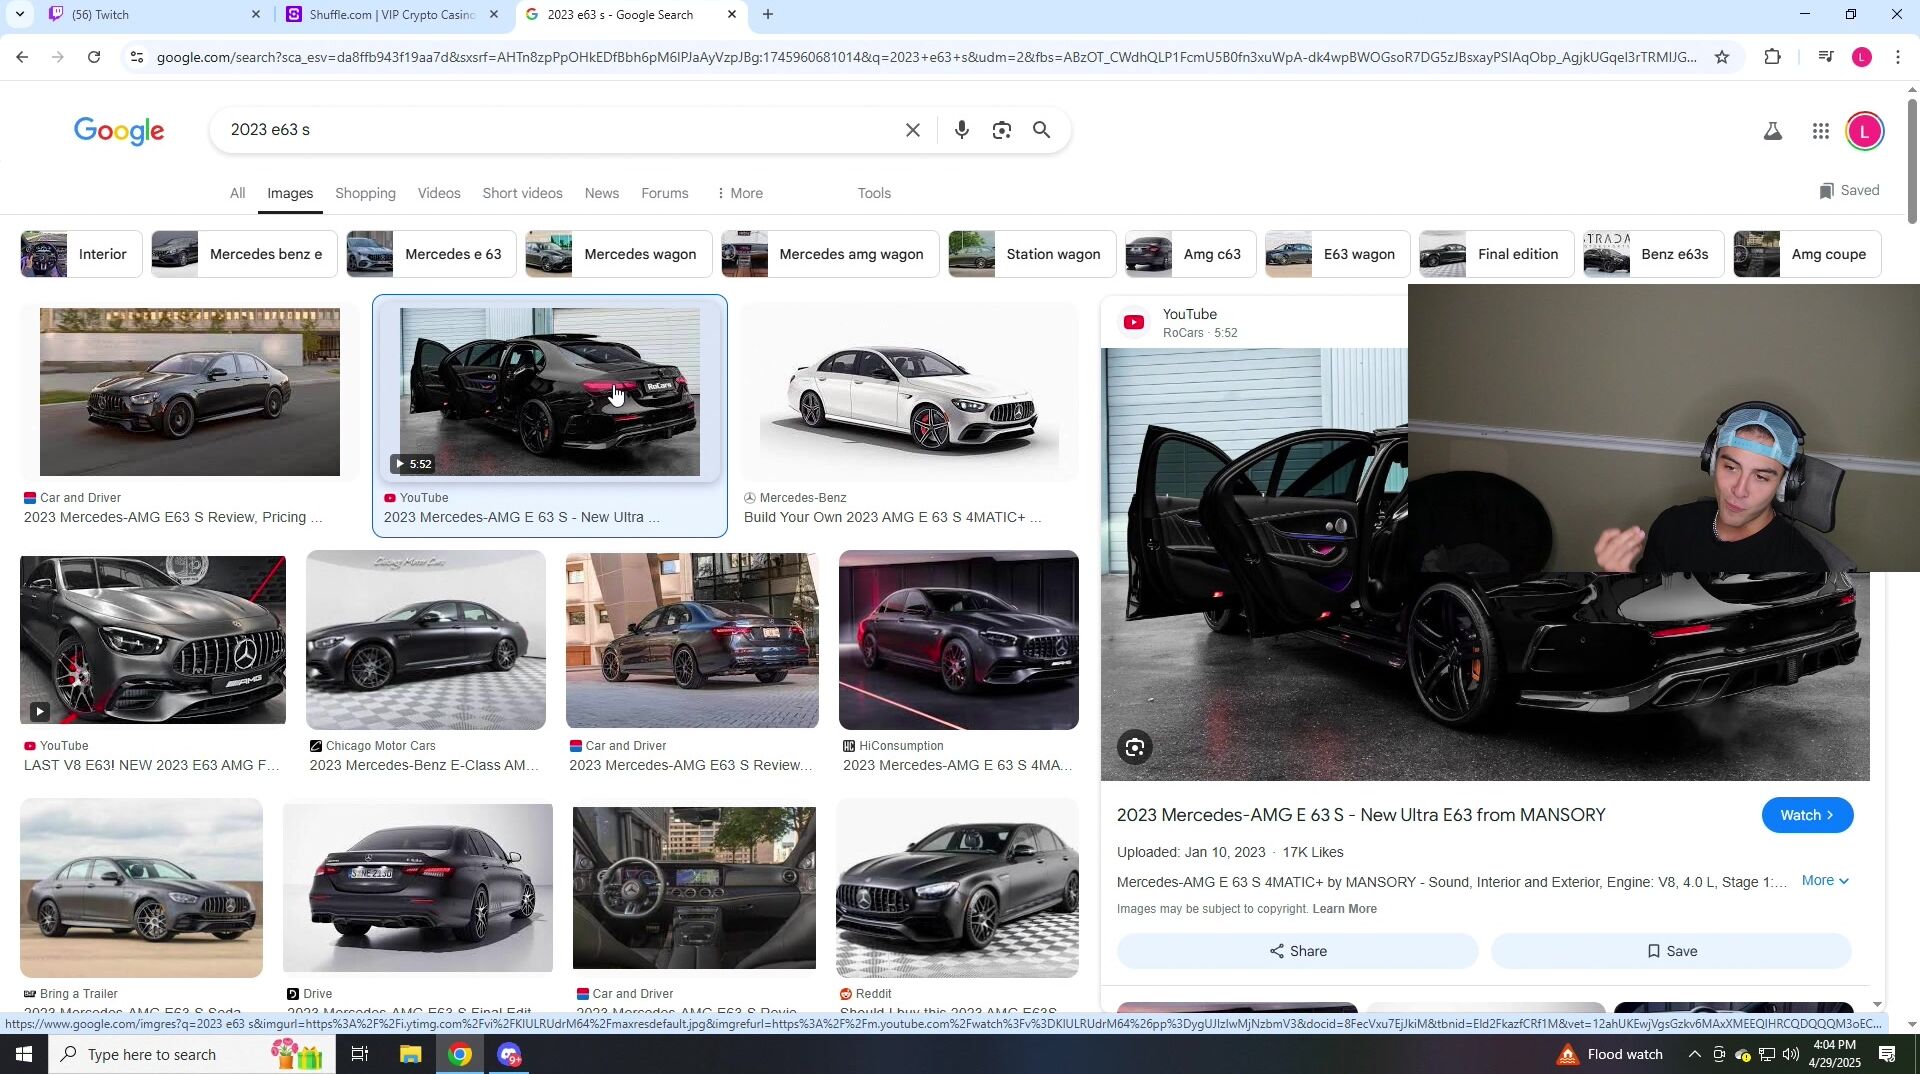Reload the current page

pyautogui.click(x=94, y=57)
